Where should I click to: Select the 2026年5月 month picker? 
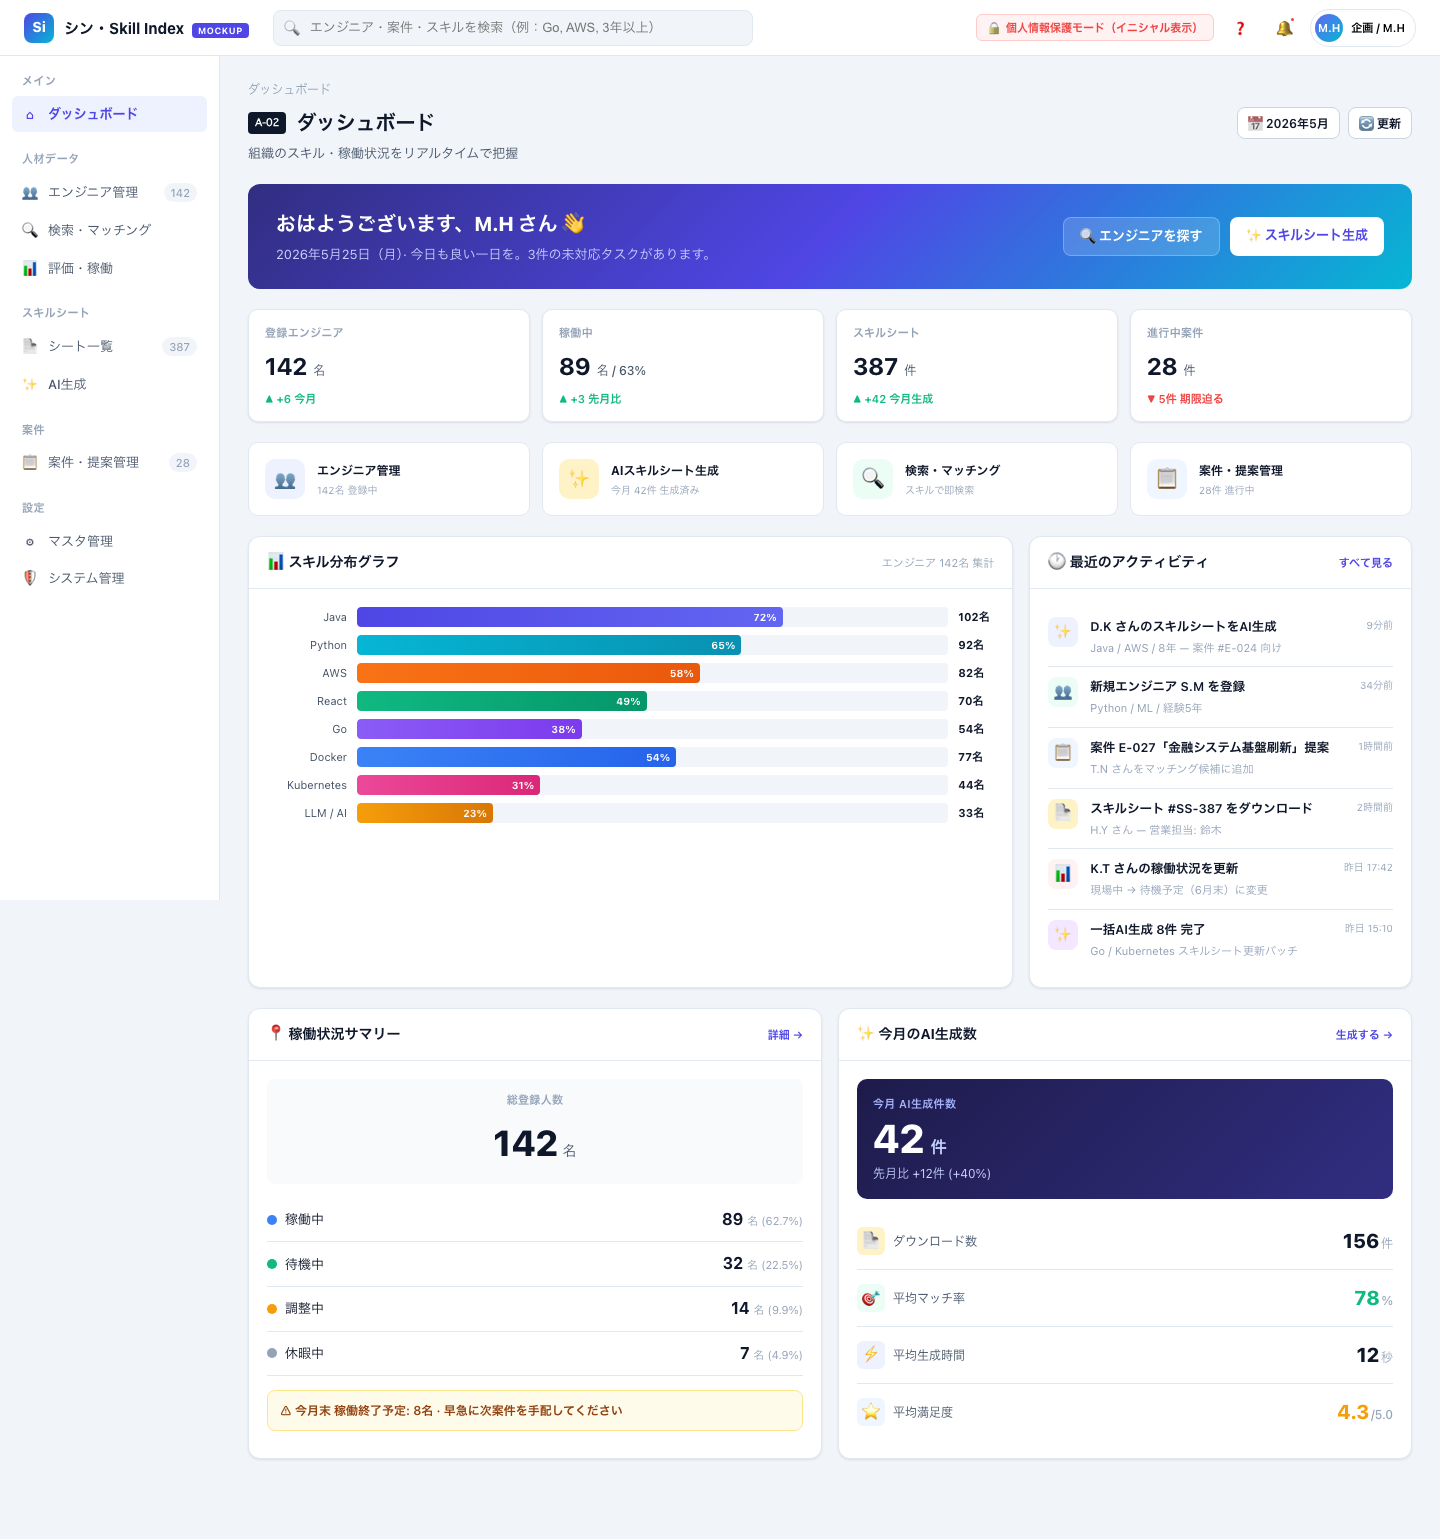(x=1288, y=123)
